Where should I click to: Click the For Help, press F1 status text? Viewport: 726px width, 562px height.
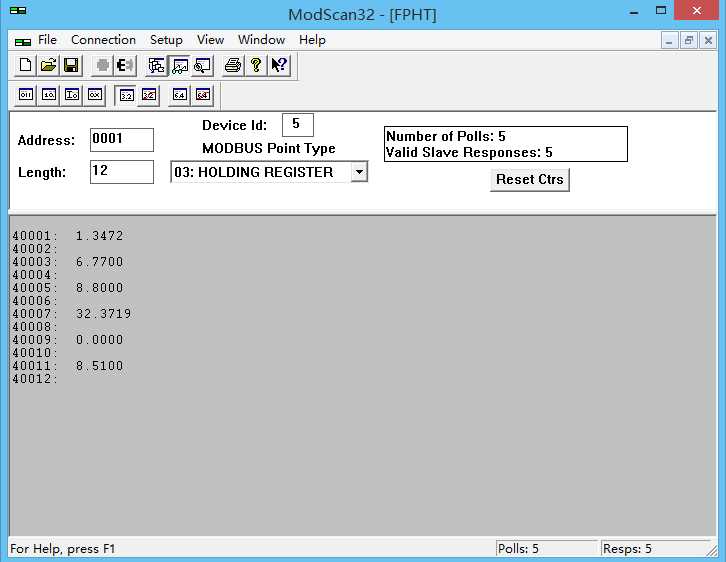click(63, 549)
